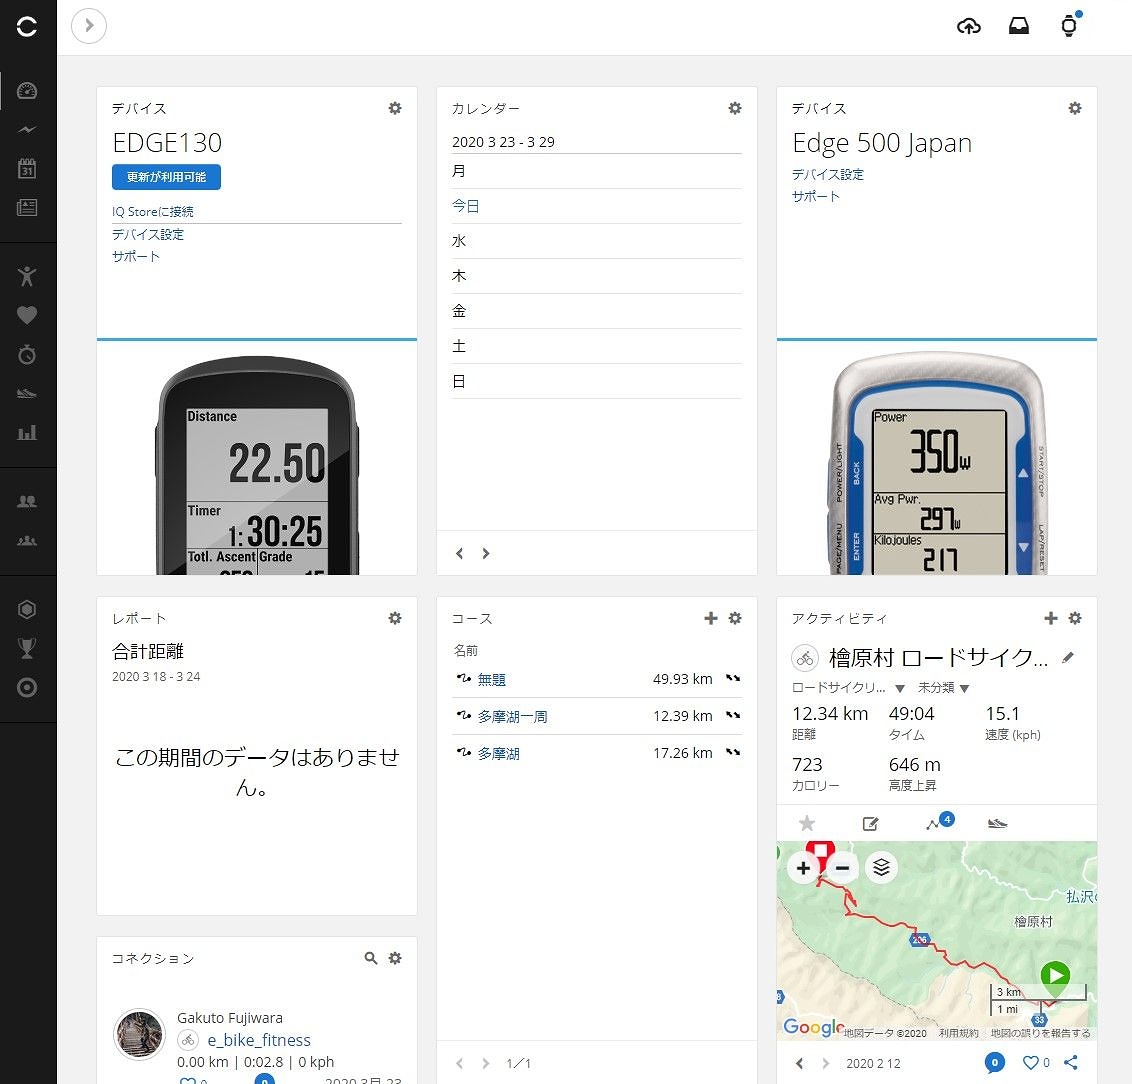1132x1084 pixels.
Task: Open サポート link under Edge 500 Japan
Action: [x=816, y=196]
